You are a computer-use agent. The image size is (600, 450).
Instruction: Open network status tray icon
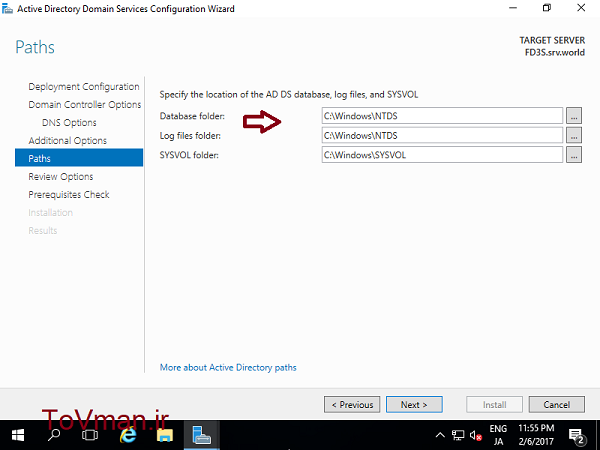click(458, 435)
